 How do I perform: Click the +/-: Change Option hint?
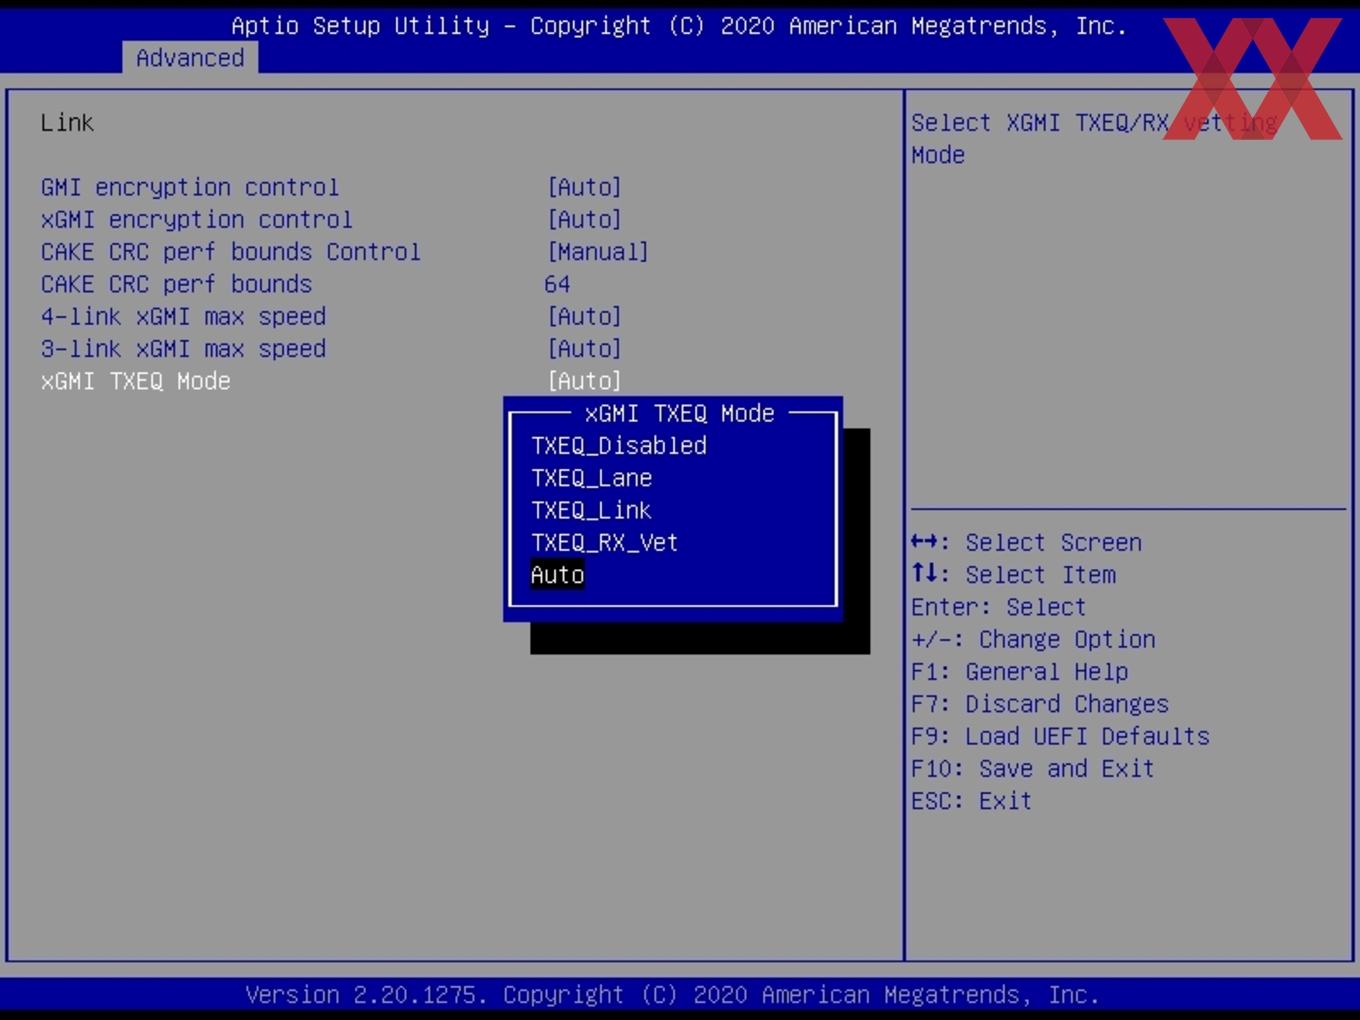[1033, 639]
